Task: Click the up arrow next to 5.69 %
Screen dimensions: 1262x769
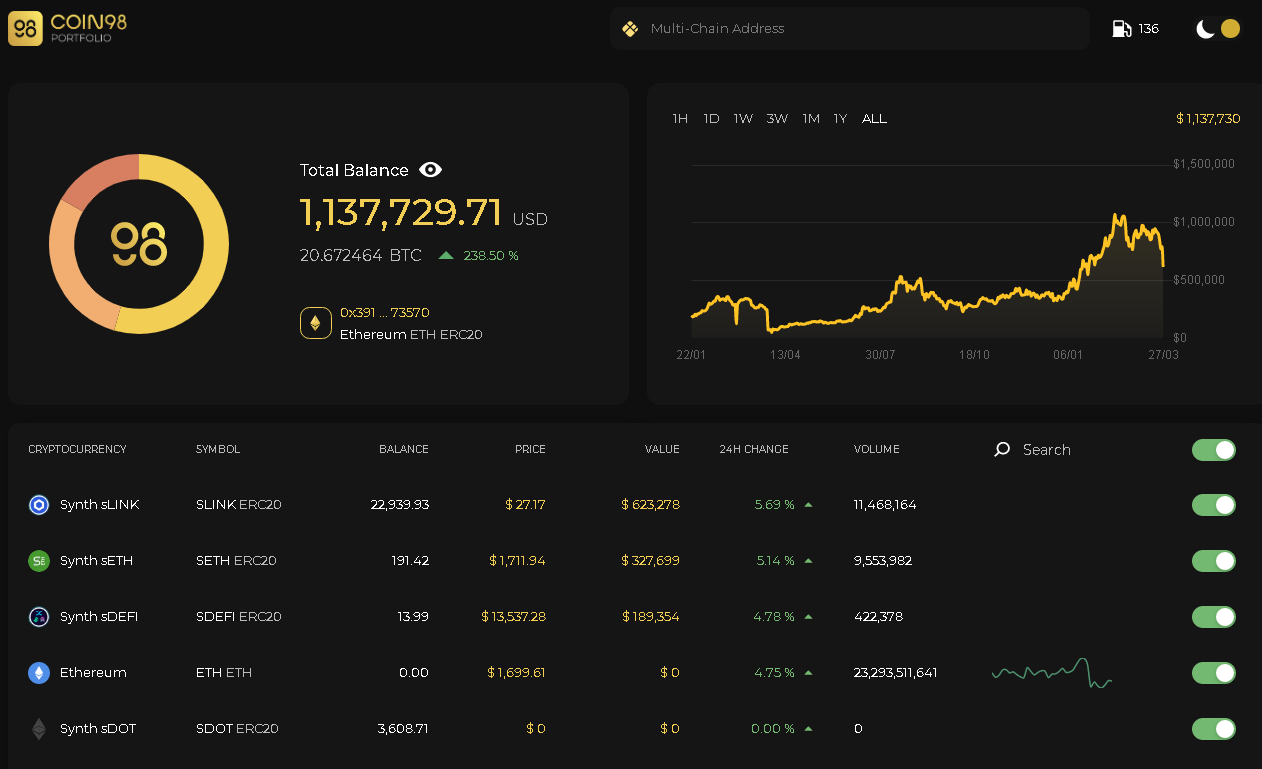Action: [x=808, y=505]
